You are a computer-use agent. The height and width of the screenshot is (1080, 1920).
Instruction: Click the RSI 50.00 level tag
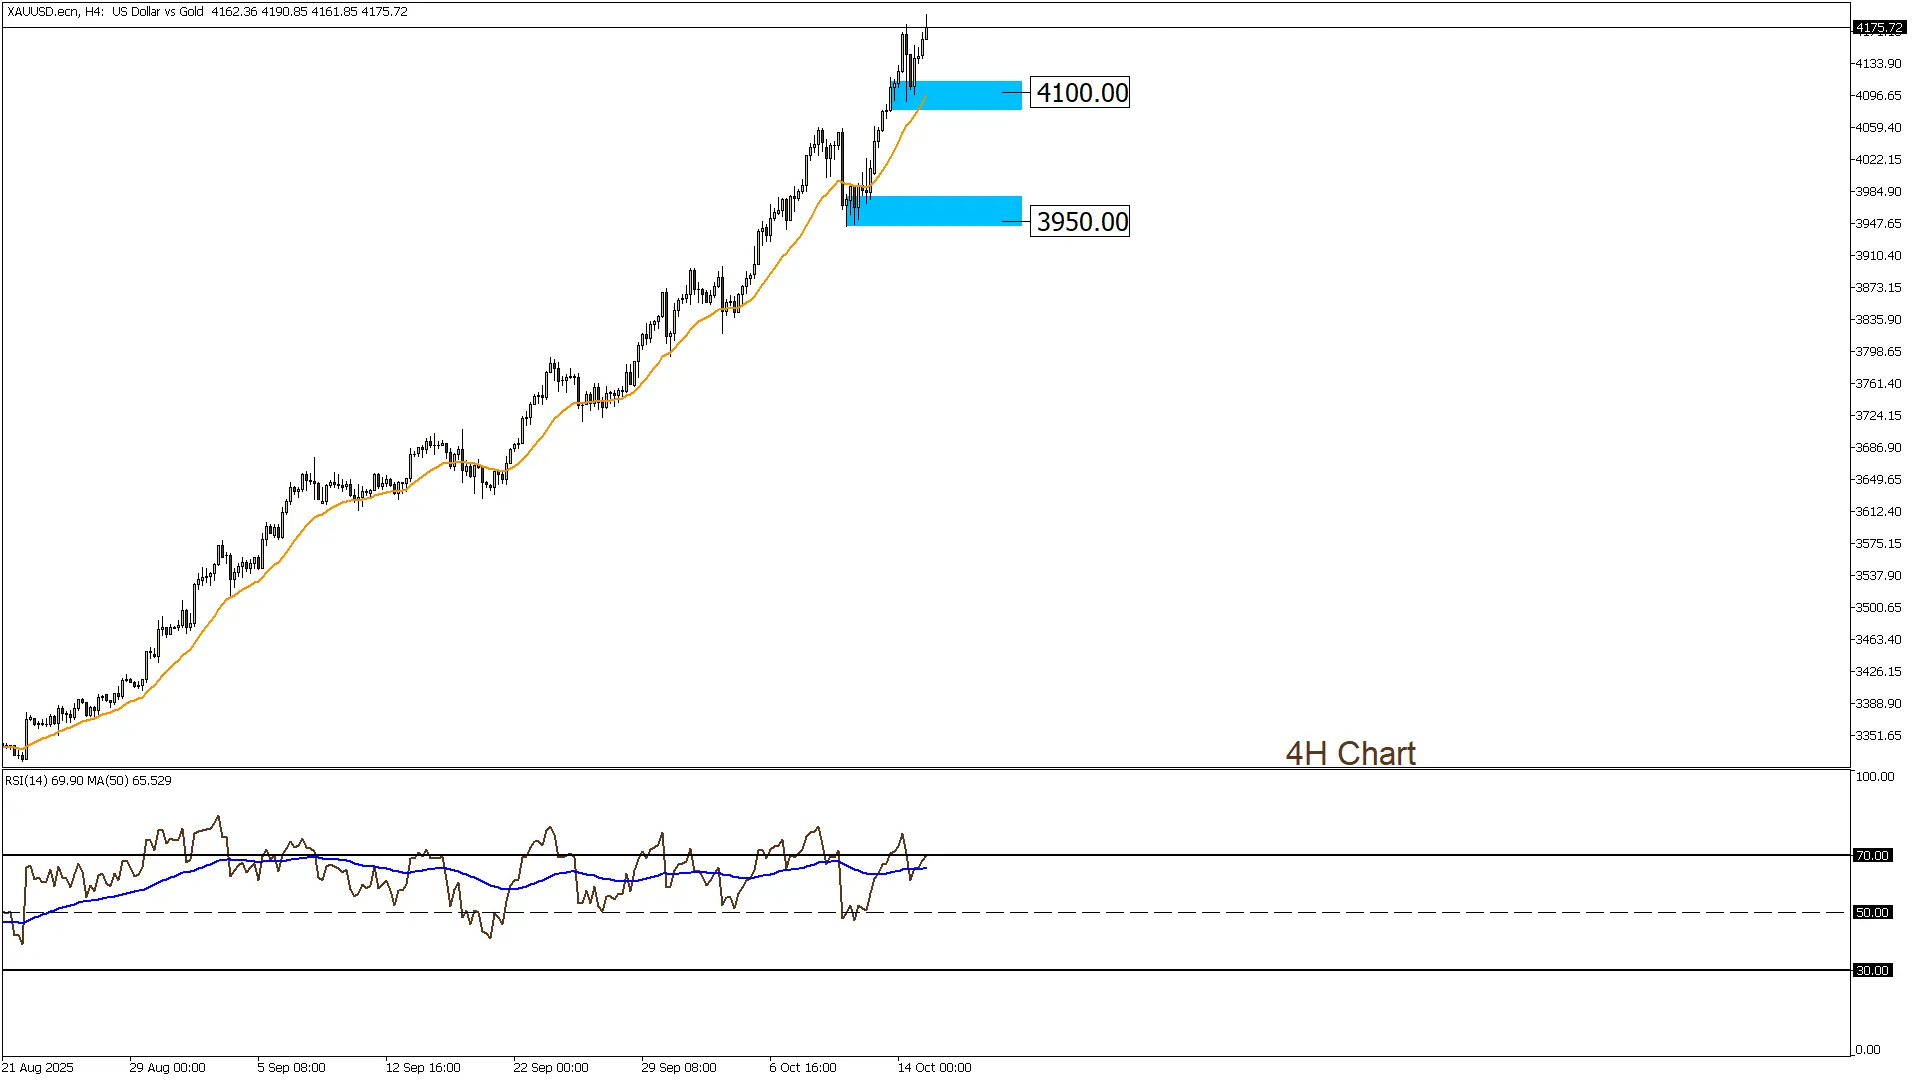pyautogui.click(x=1873, y=912)
